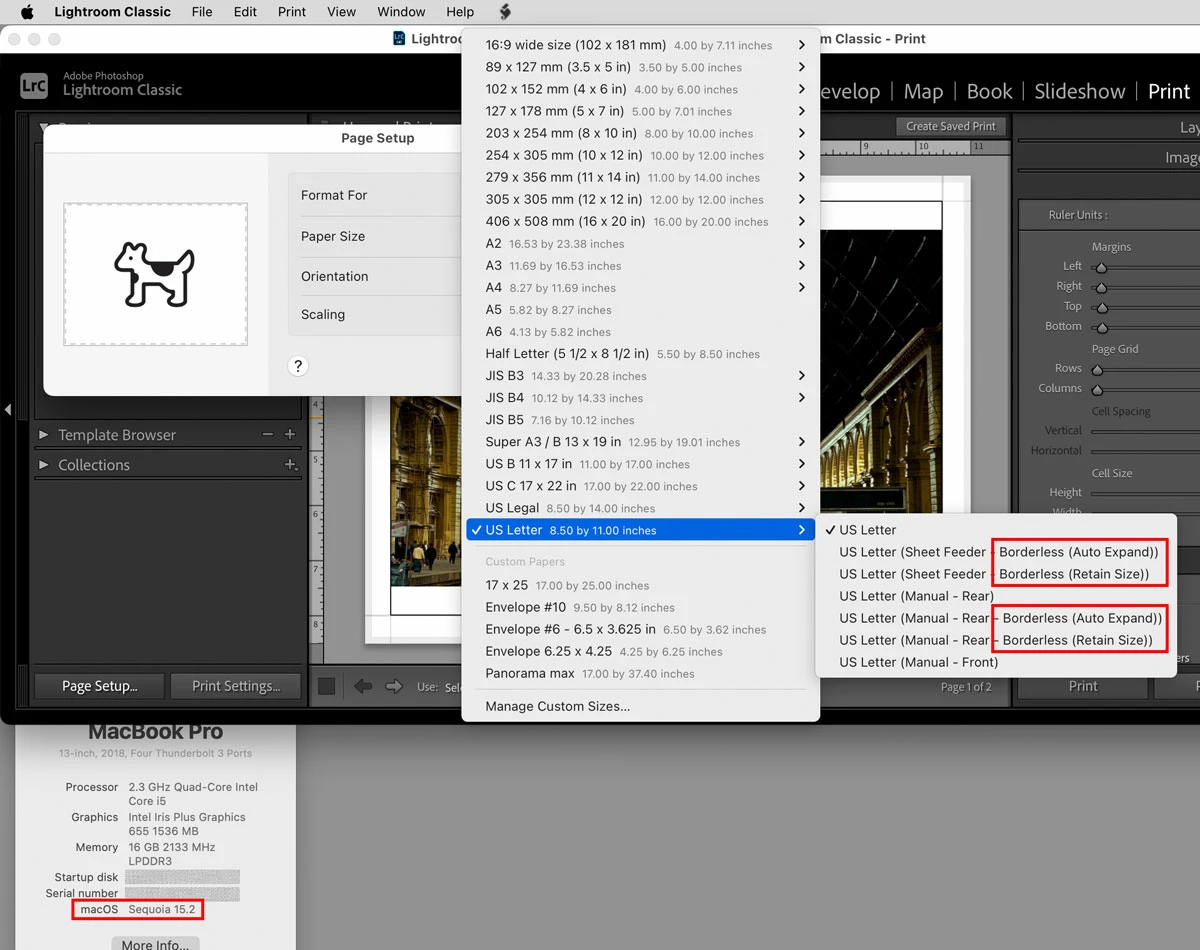Switch to the Map module
This screenshot has height=950, width=1200.
click(923, 91)
